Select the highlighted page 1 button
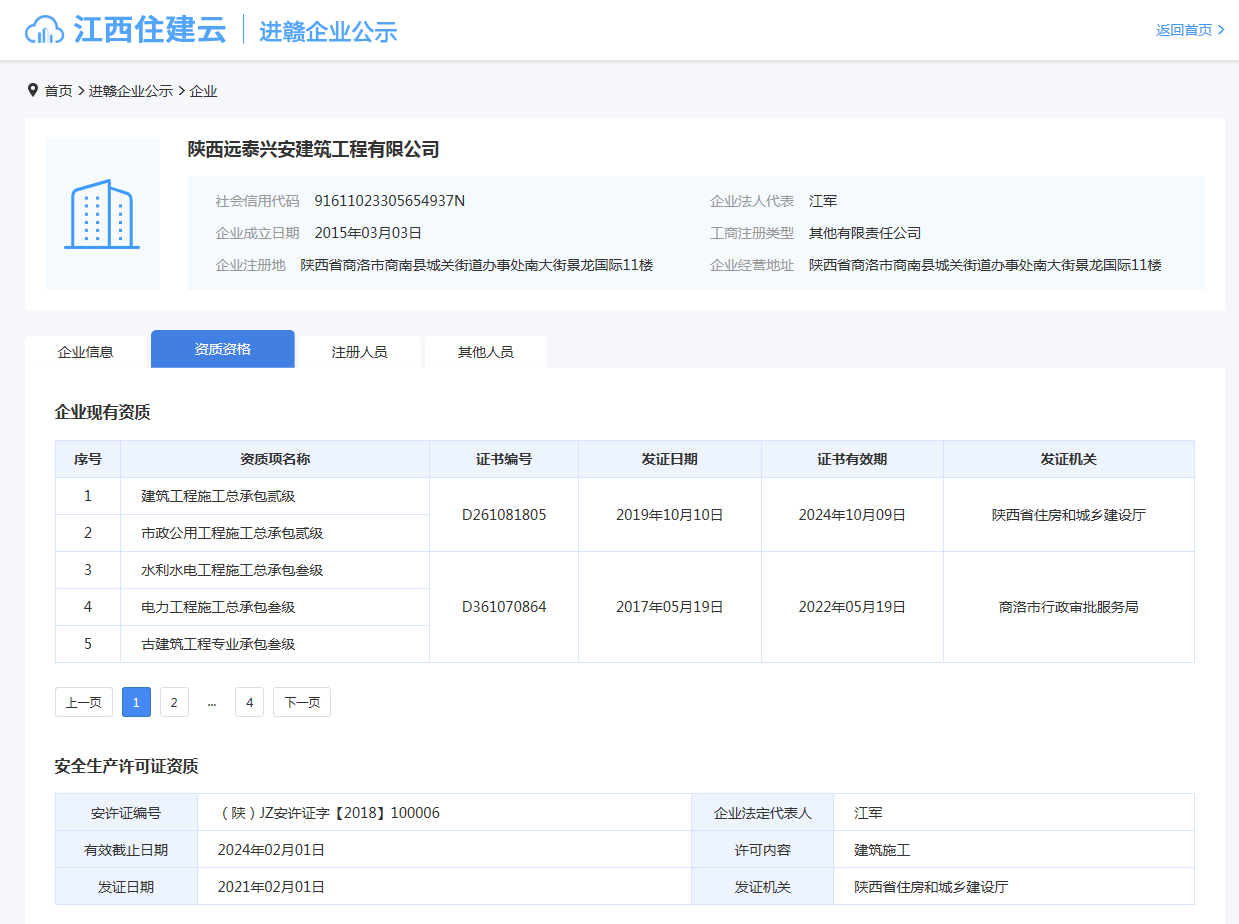The width and height of the screenshot is (1239, 924). pyautogui.click(x=136, y=702)
